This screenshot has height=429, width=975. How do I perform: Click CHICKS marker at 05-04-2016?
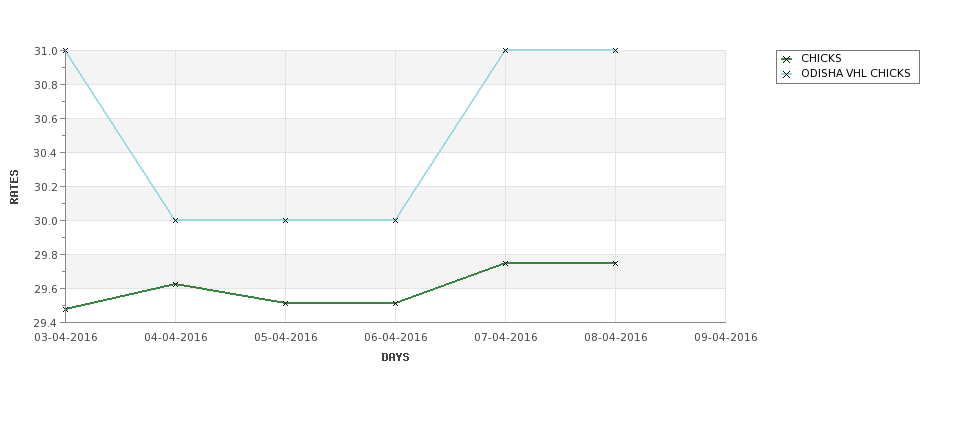click(x=285, y=303)
